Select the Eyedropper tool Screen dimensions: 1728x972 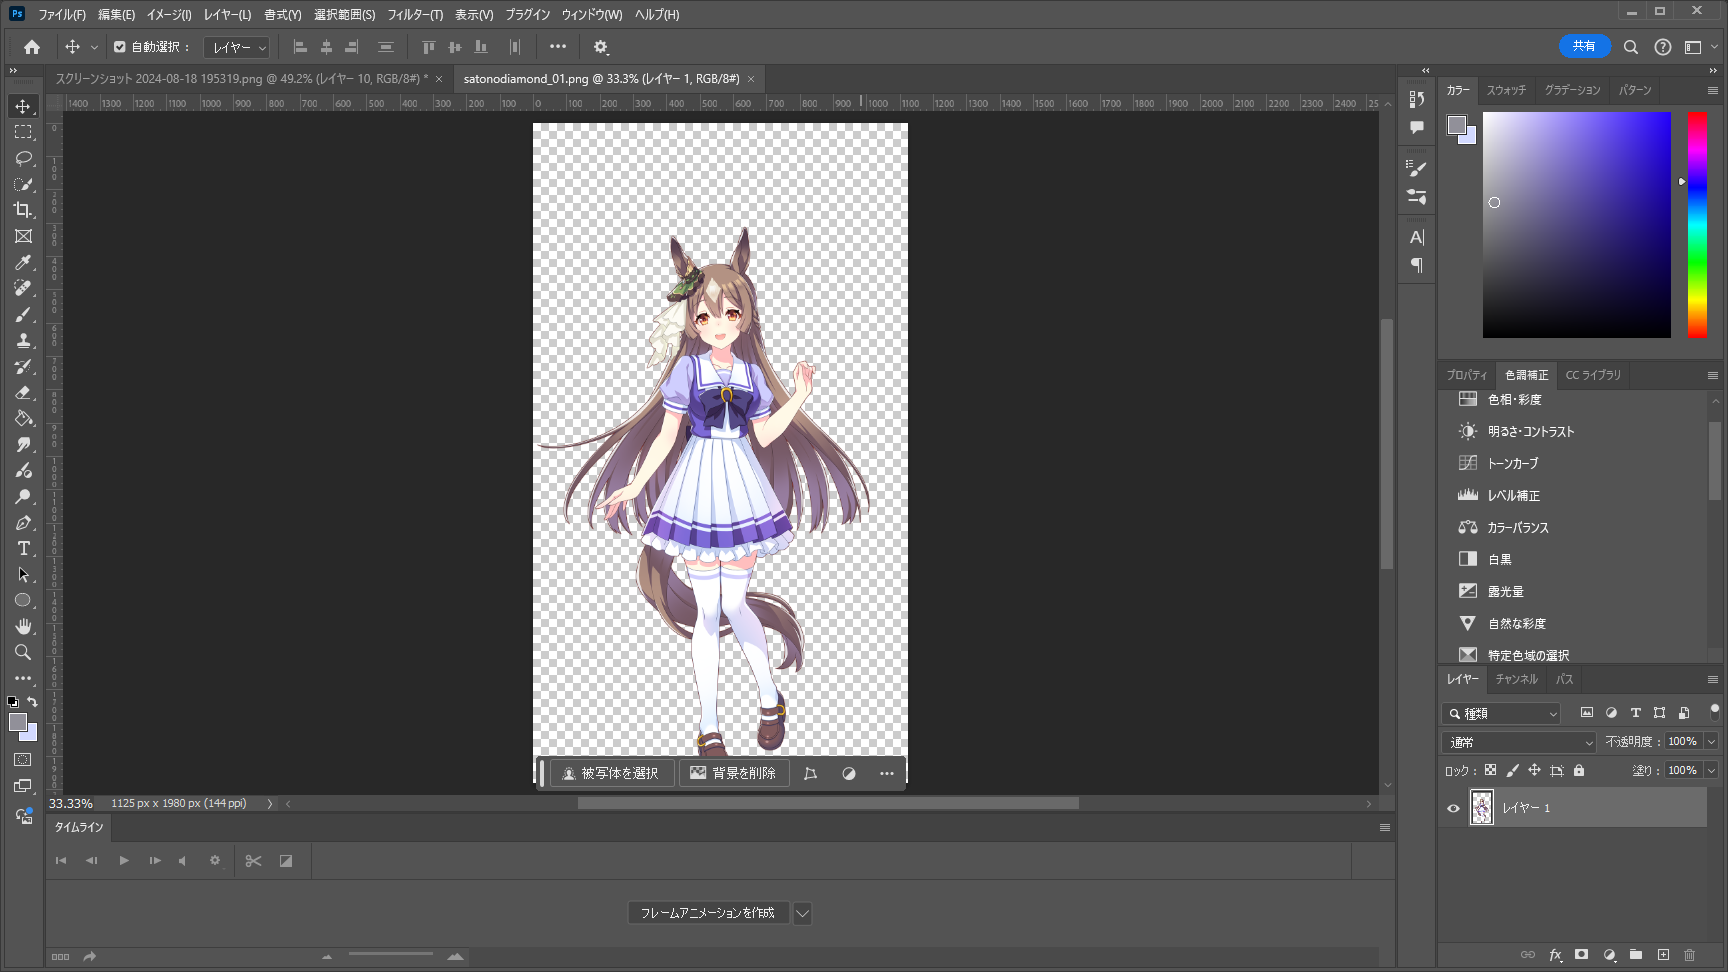(23, 262)
